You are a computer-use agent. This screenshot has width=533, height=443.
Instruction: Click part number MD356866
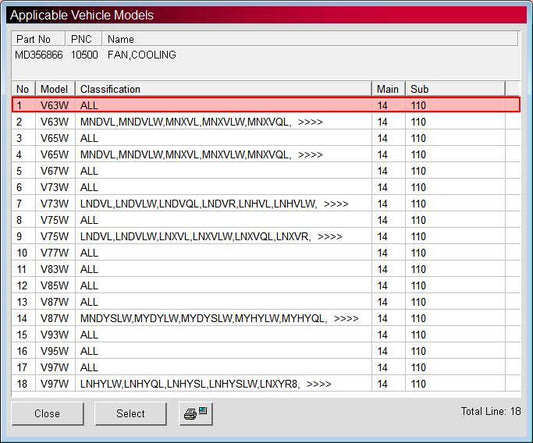(x=39, y=55)
